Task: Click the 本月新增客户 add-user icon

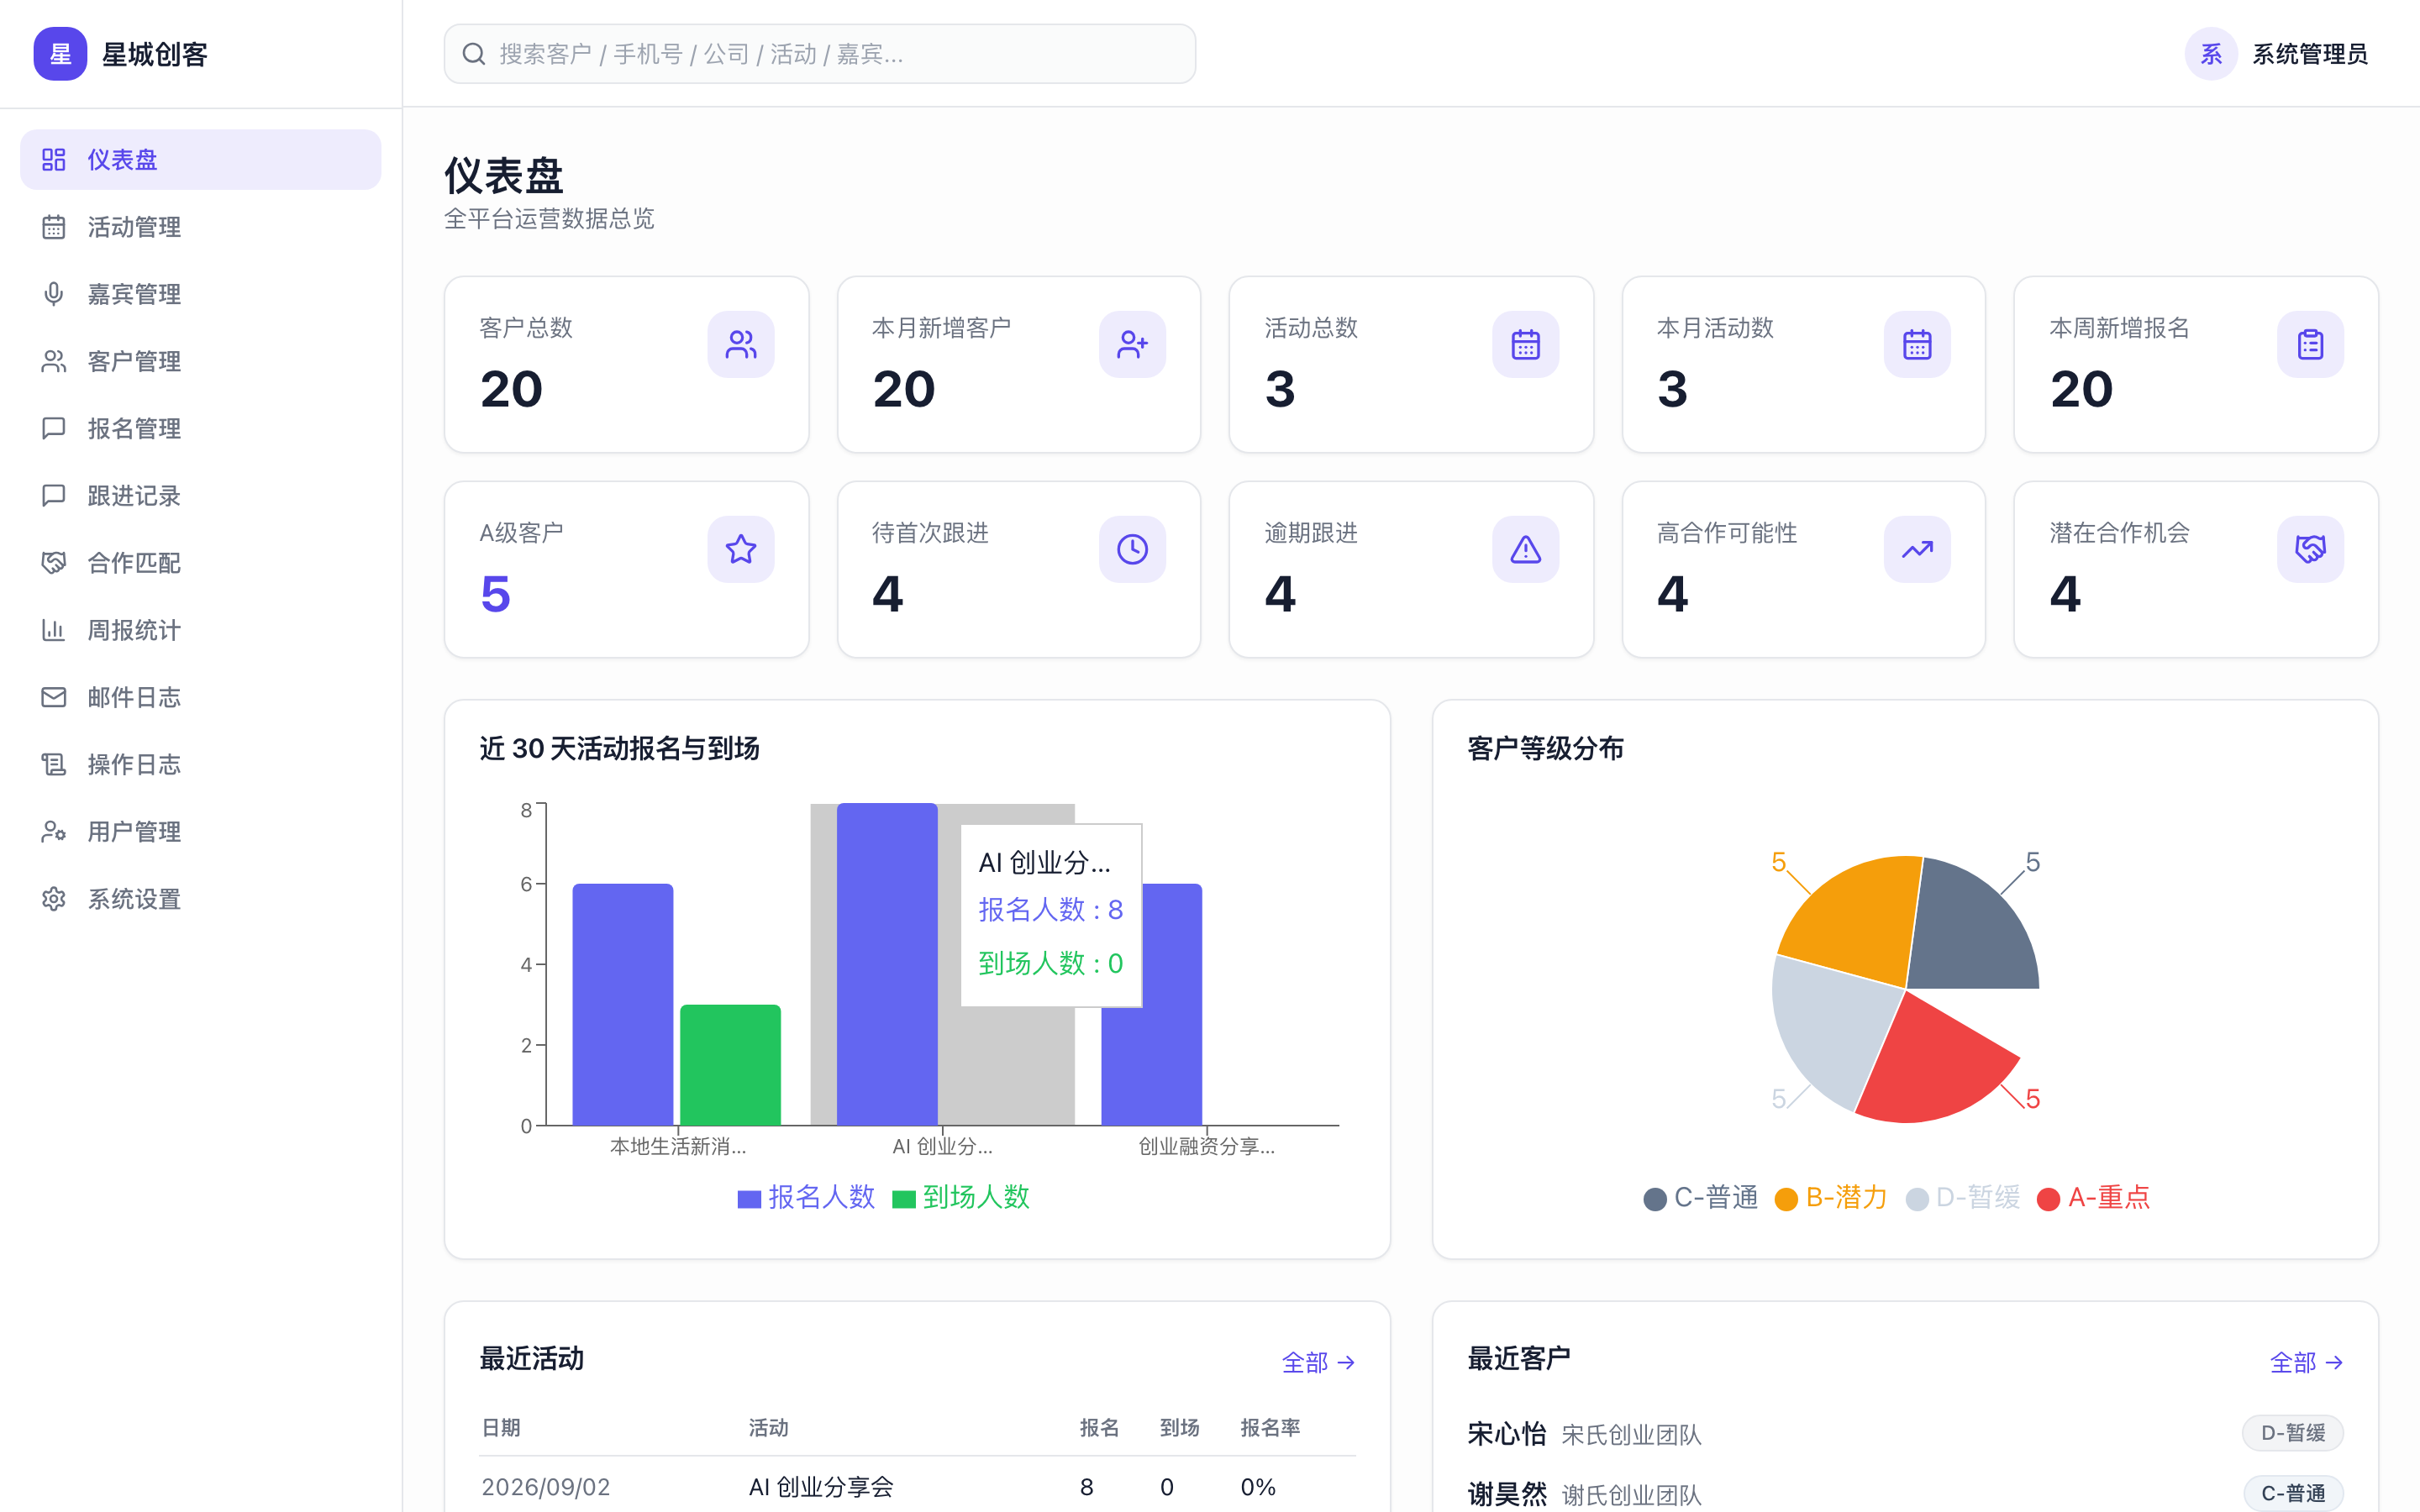Action: click(x=1132, y=345)
